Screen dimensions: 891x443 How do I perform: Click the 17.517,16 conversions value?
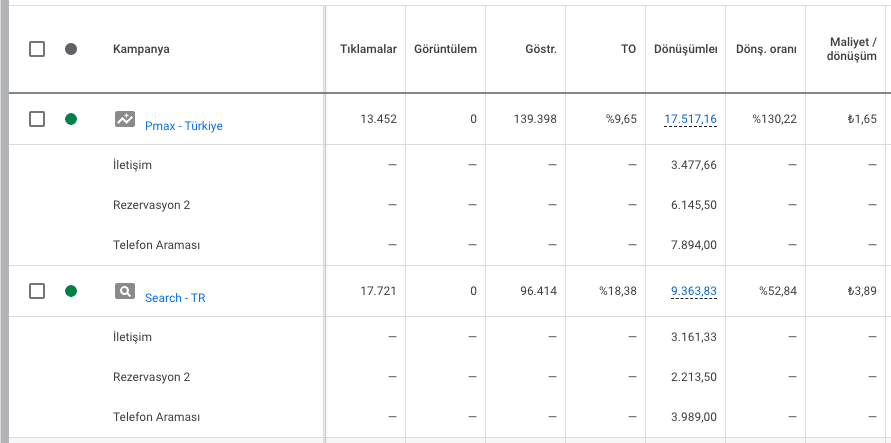[x=690, y=120]
